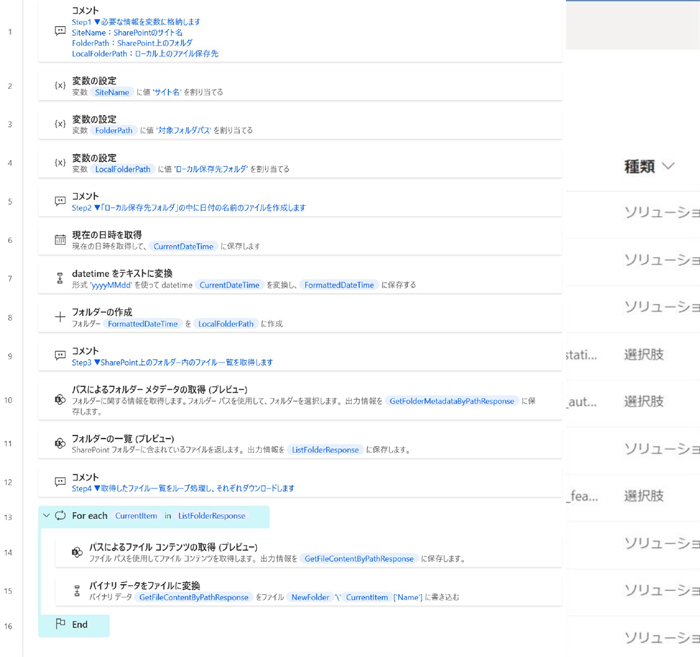Click the SharePoint icon for フォルダーの一覧
This screenshot has height=657, width=700.
coord(60,444)
